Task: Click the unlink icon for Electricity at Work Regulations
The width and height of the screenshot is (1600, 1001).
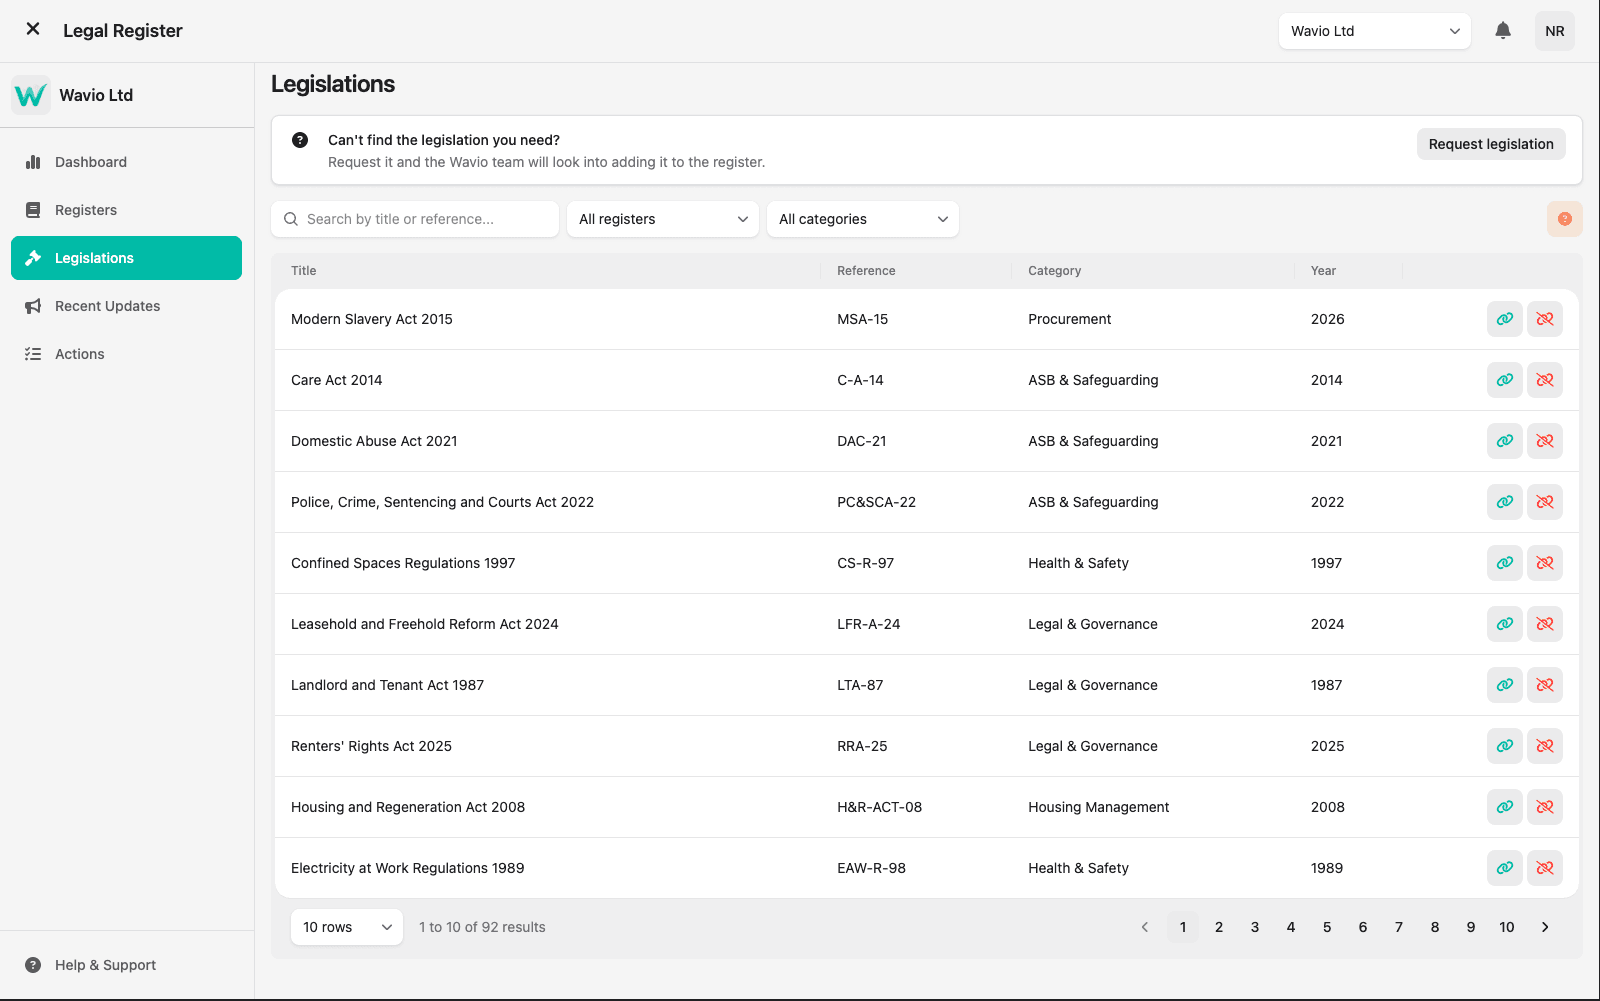Action: click(1545, 868)
